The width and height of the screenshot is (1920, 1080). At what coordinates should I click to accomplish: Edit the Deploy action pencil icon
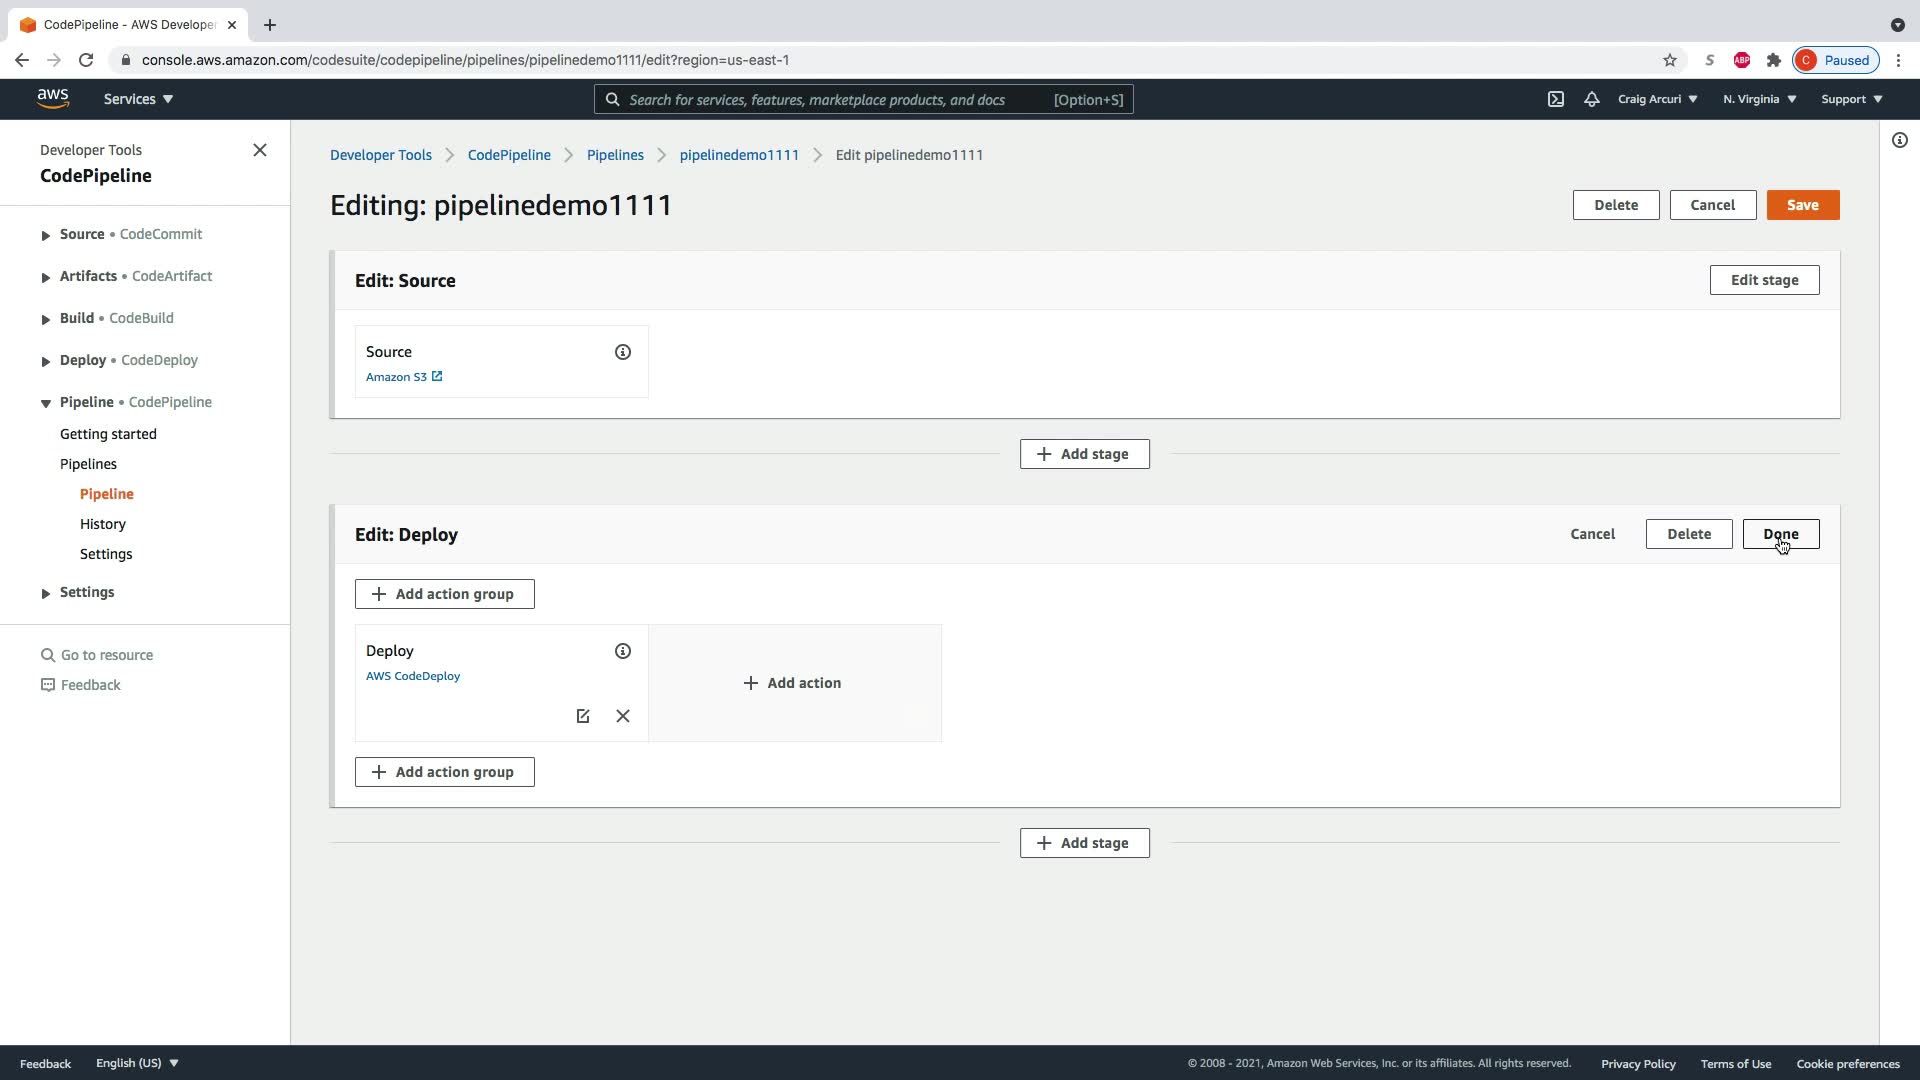coord(583,716)
